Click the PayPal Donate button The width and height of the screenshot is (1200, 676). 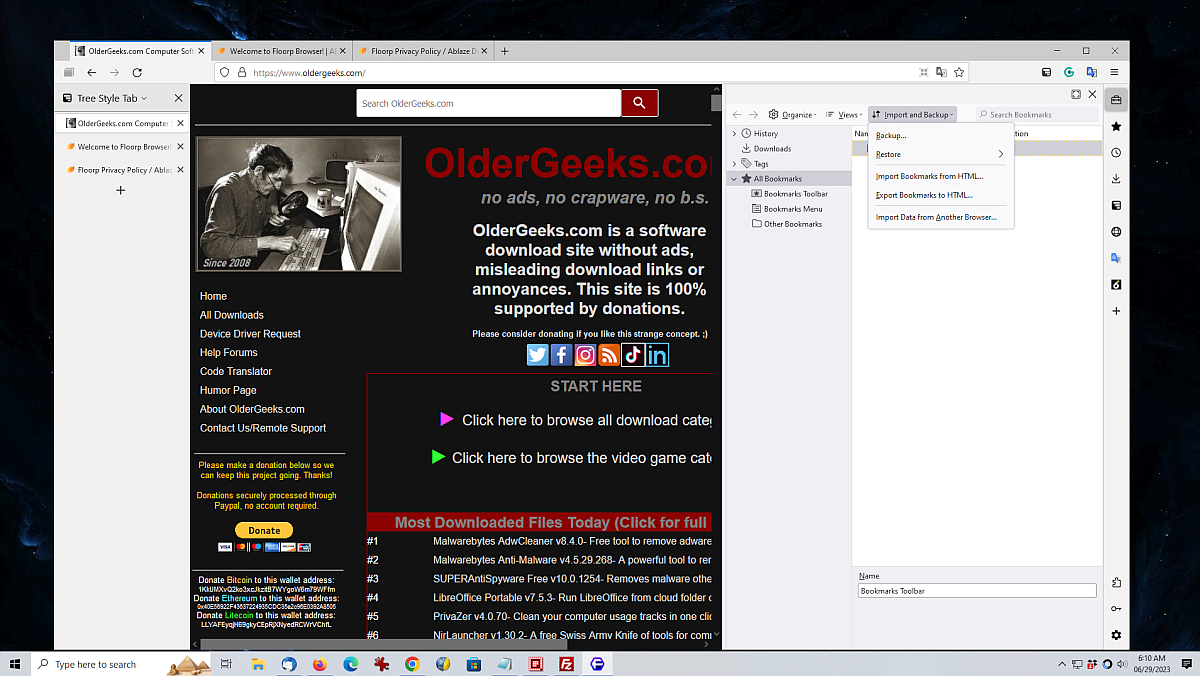point(264,530)
